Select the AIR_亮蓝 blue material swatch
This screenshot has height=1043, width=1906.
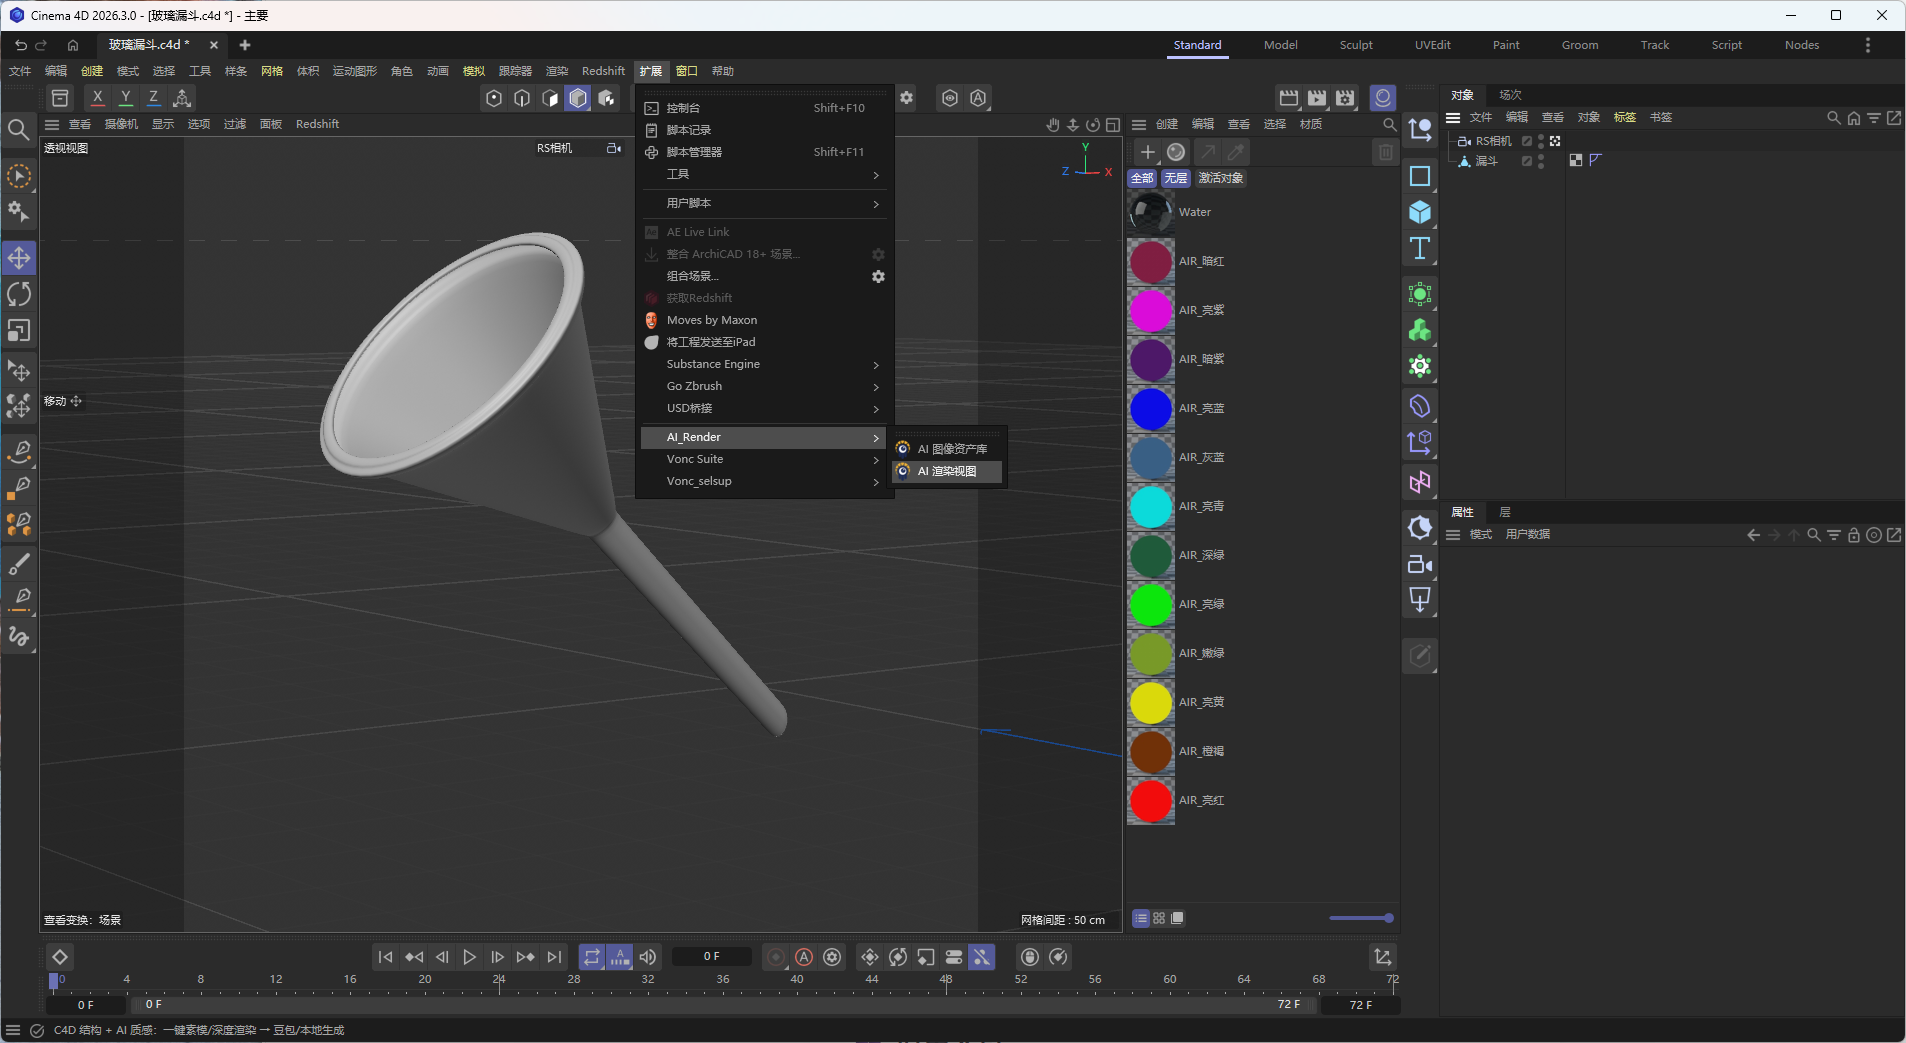point(1151,408)
